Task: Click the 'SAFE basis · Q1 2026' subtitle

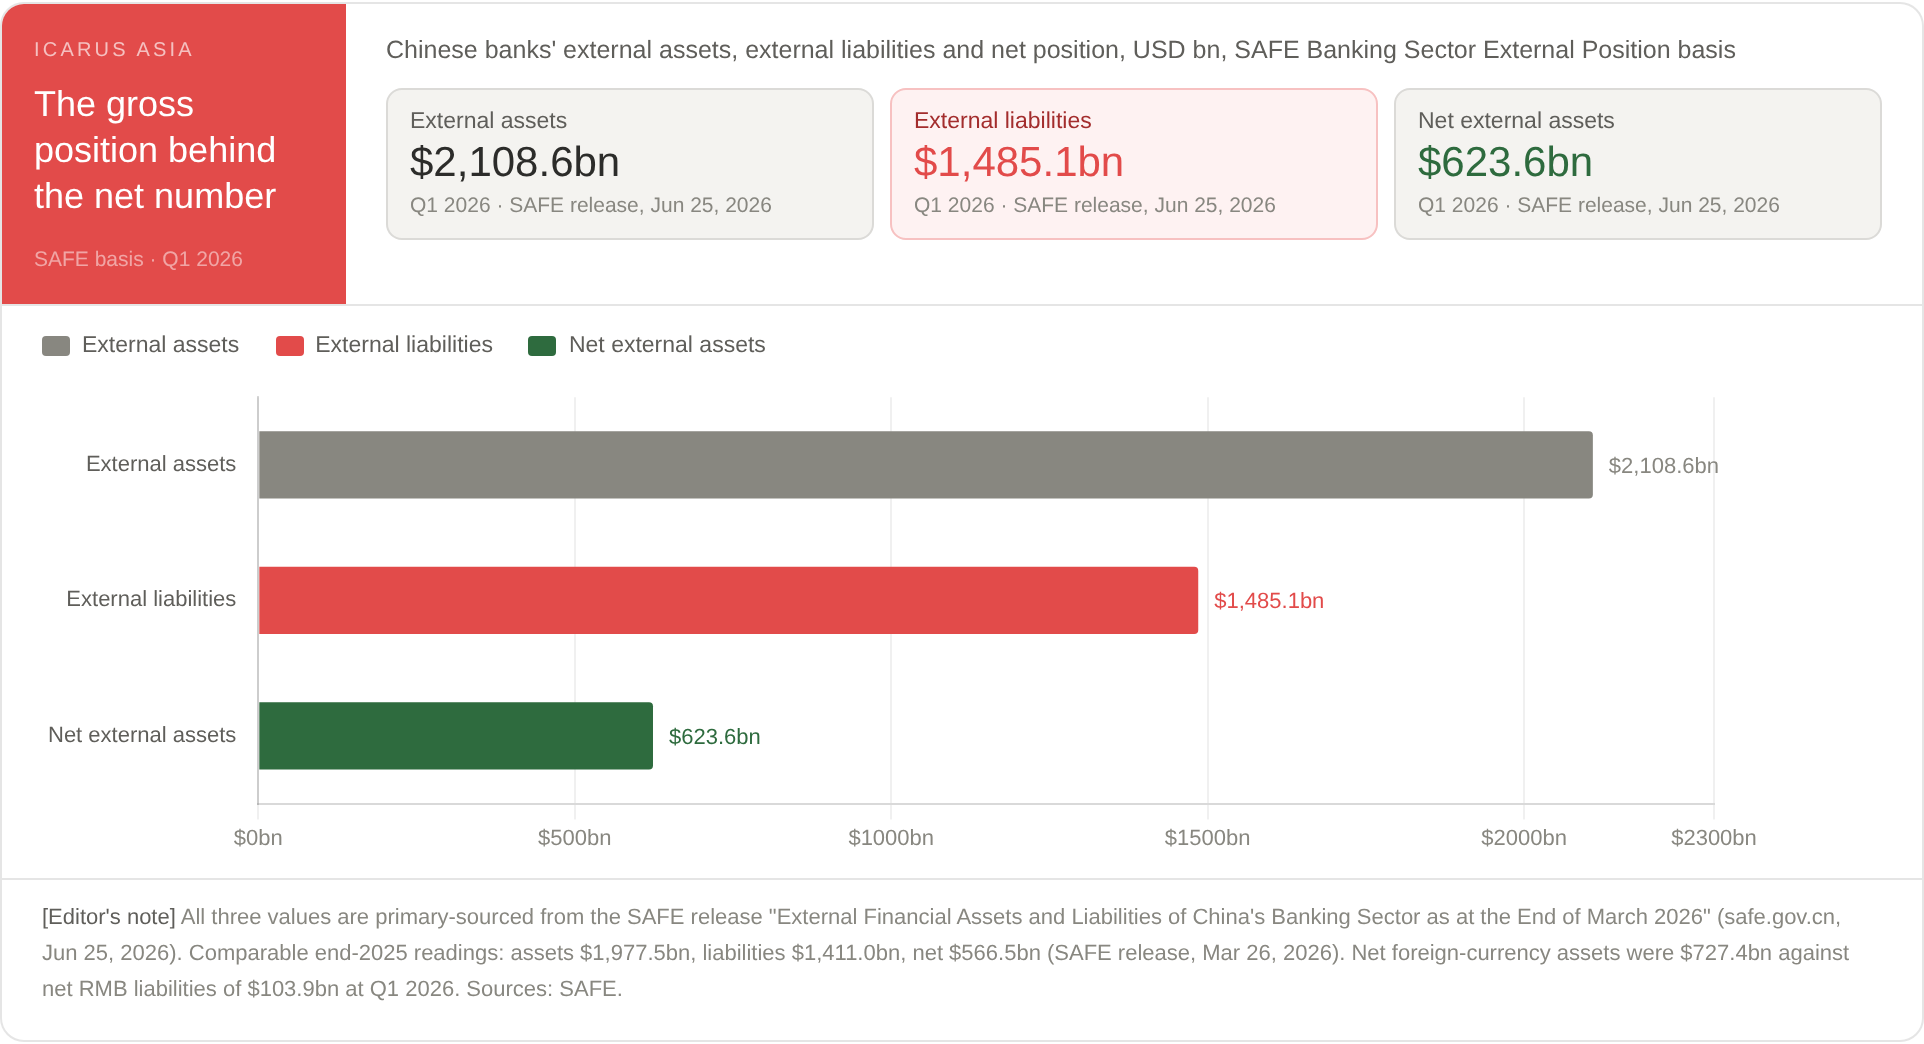Action: tap(138, 259)
